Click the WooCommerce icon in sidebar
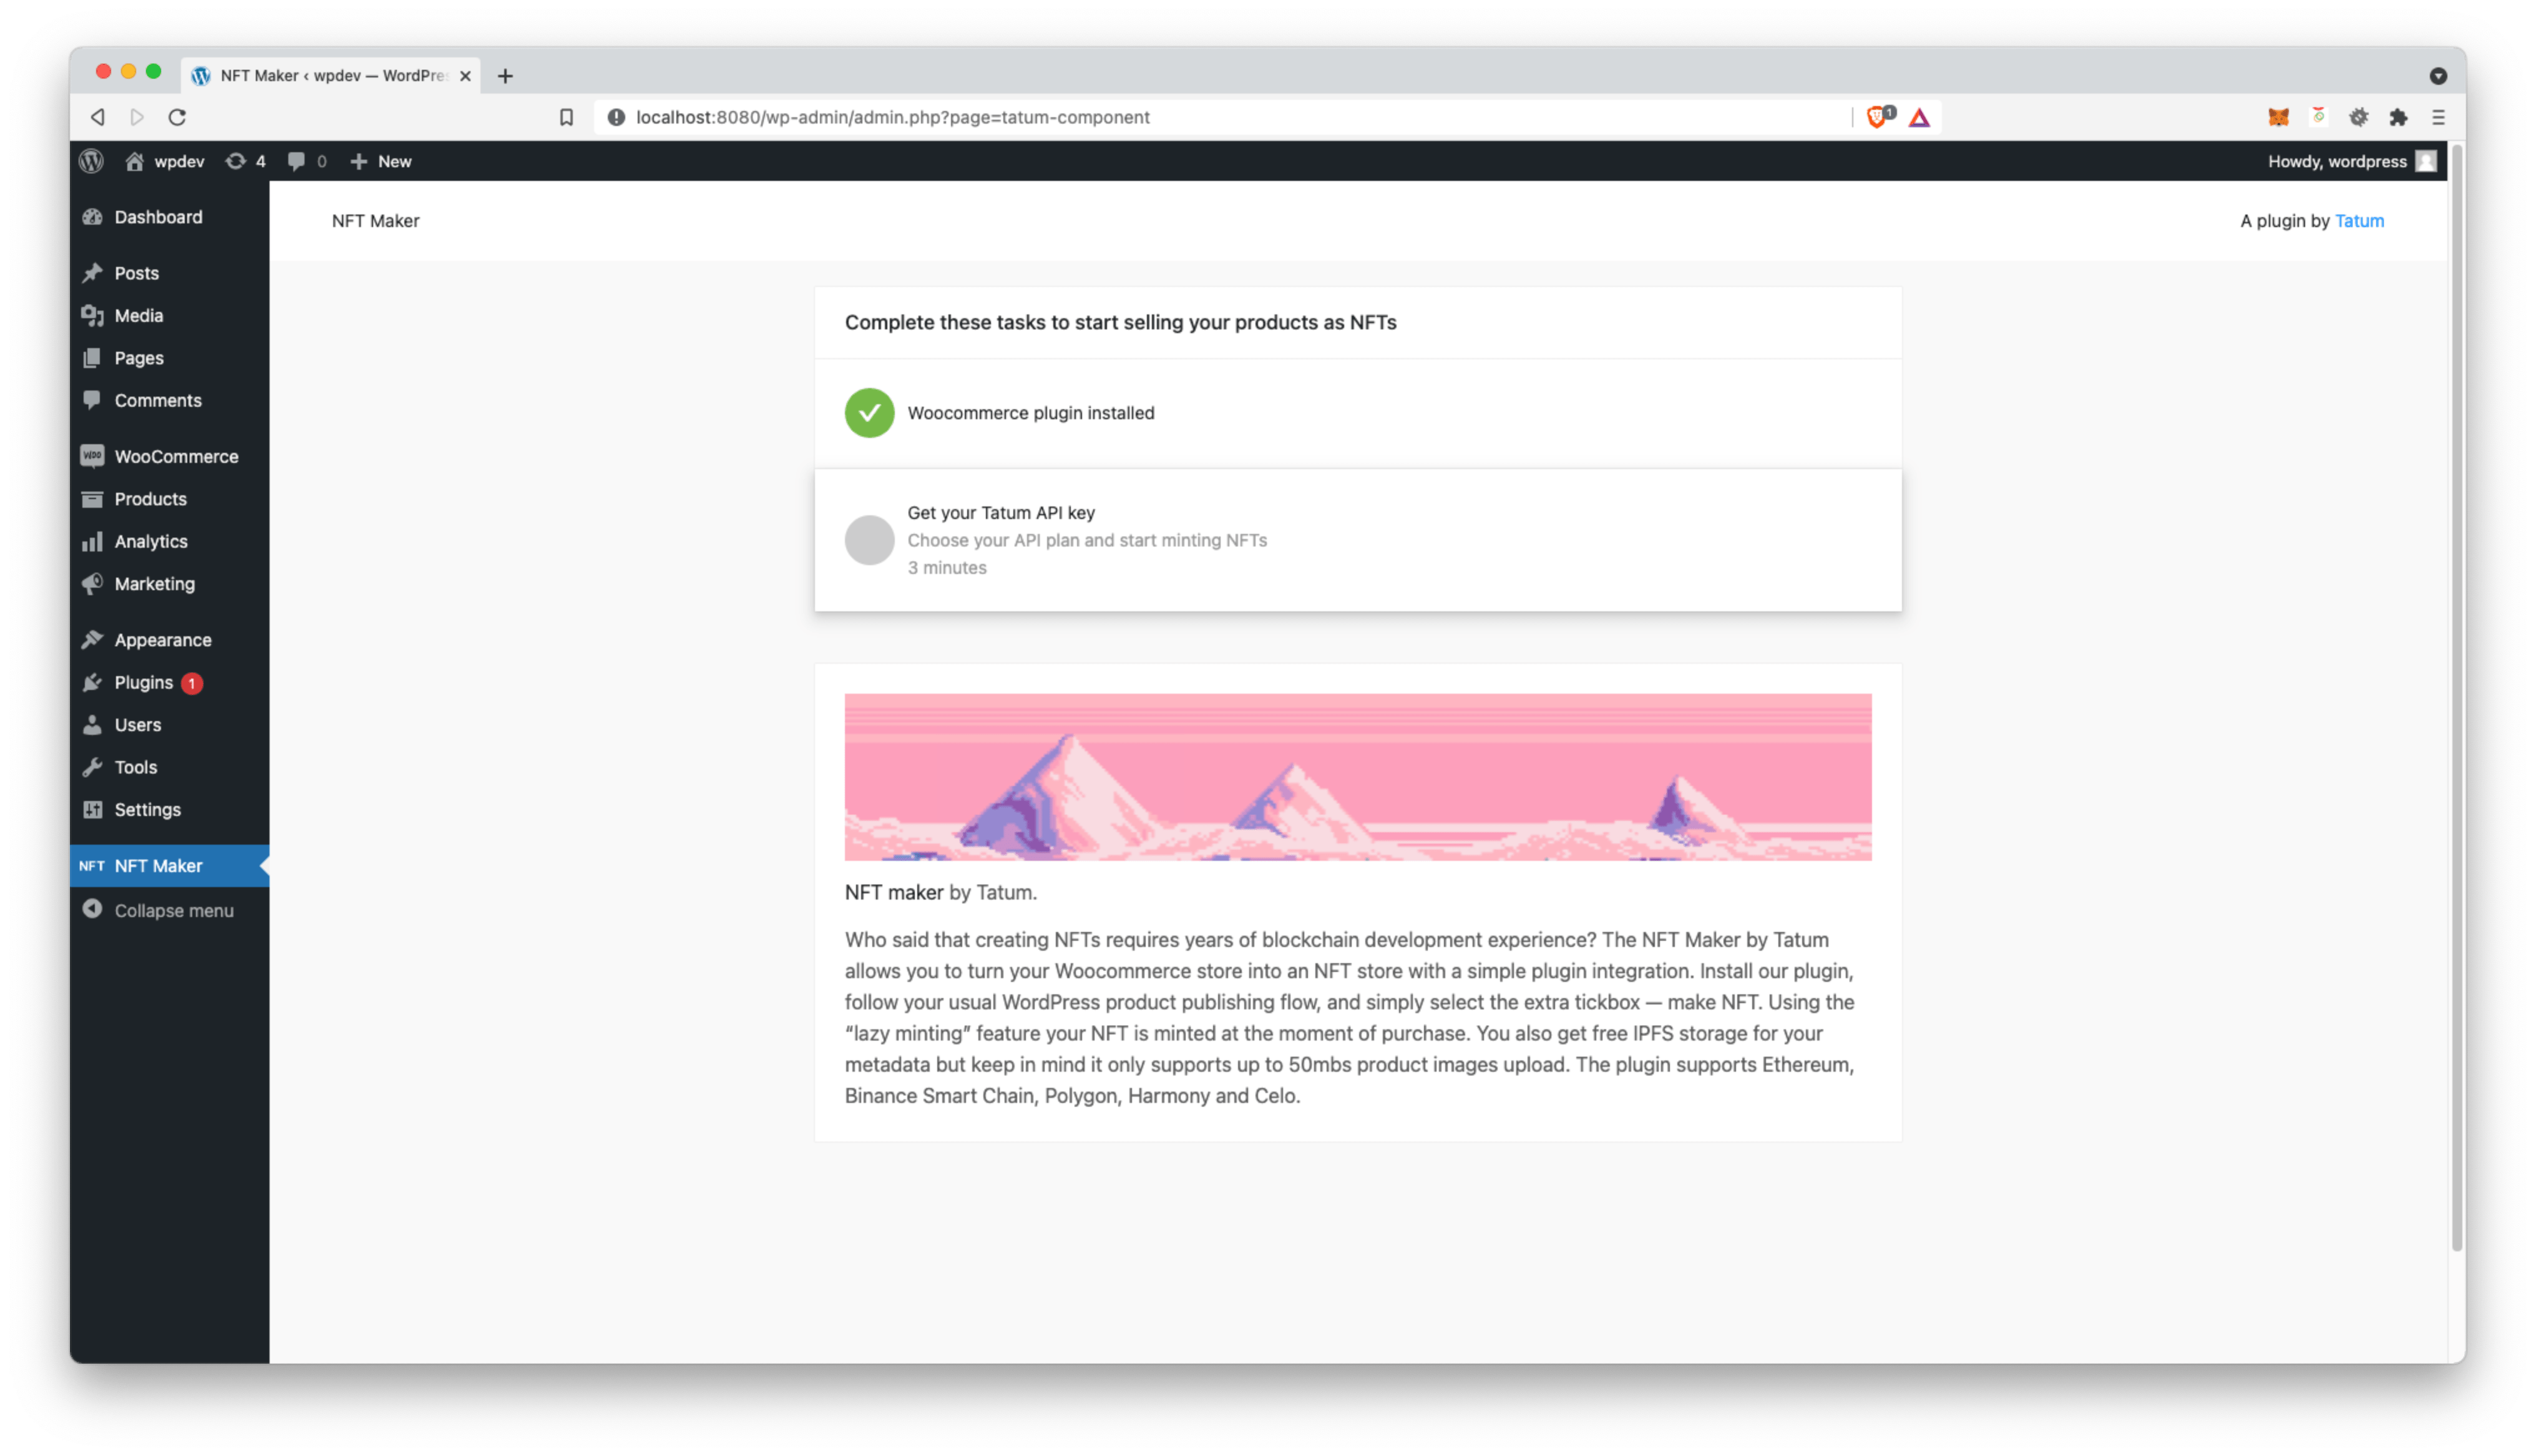Viewport: 2536px width, 1456px height. pos(94,455)
